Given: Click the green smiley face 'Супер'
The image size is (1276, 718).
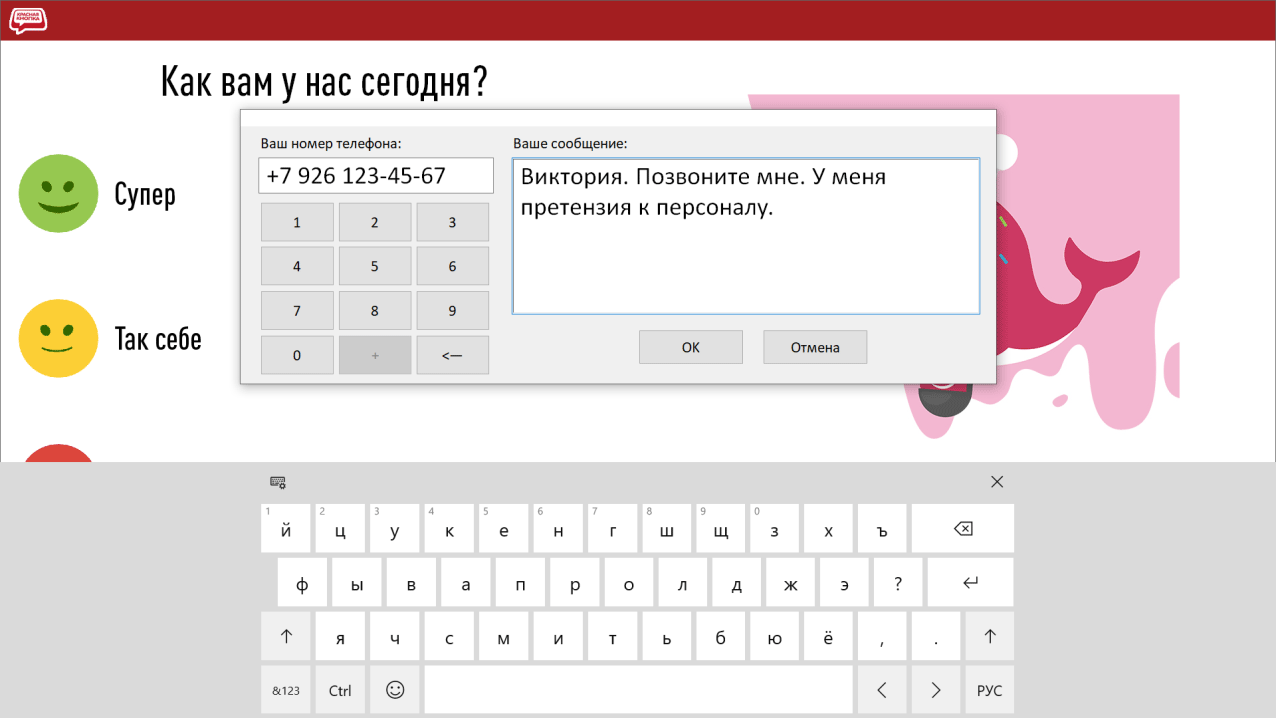Looking at the screenshot, I should 59,194.
